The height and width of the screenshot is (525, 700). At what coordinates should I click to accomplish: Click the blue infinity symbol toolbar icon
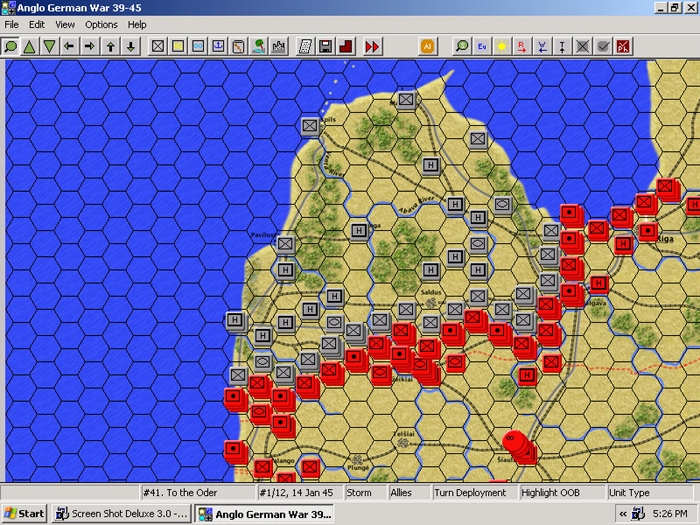point(198,46)
